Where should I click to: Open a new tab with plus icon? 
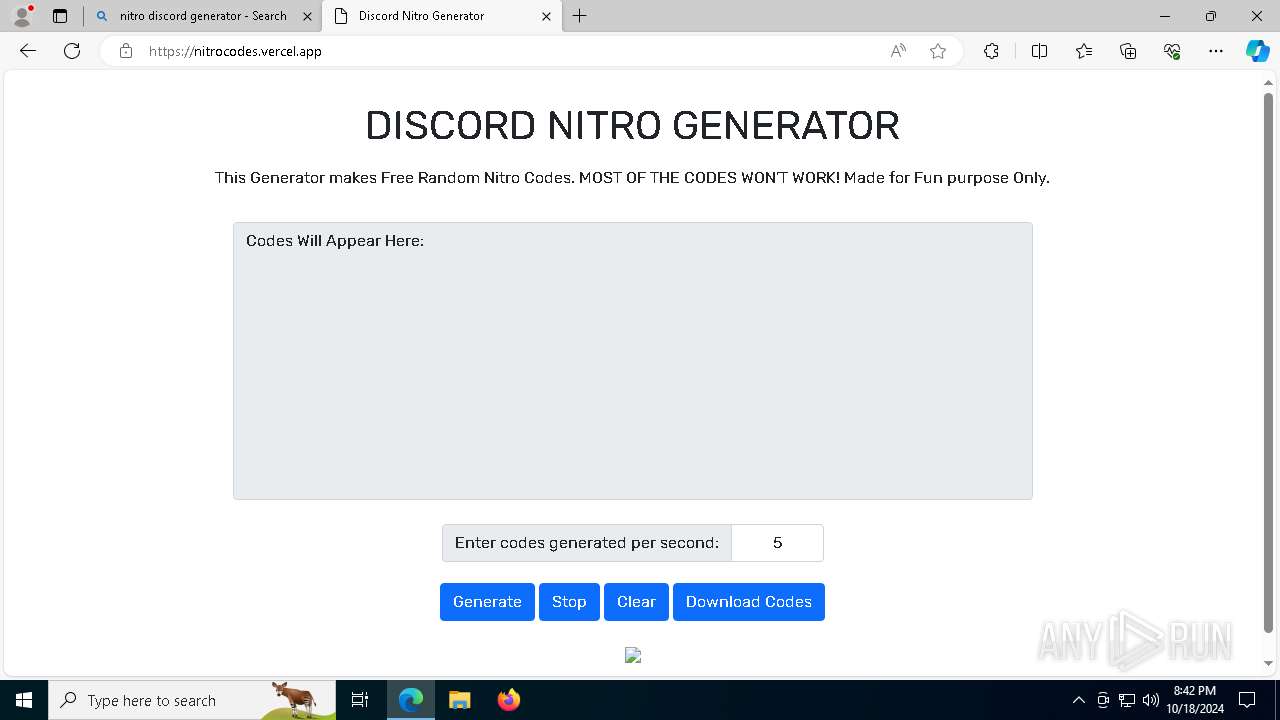coord(580,16)
